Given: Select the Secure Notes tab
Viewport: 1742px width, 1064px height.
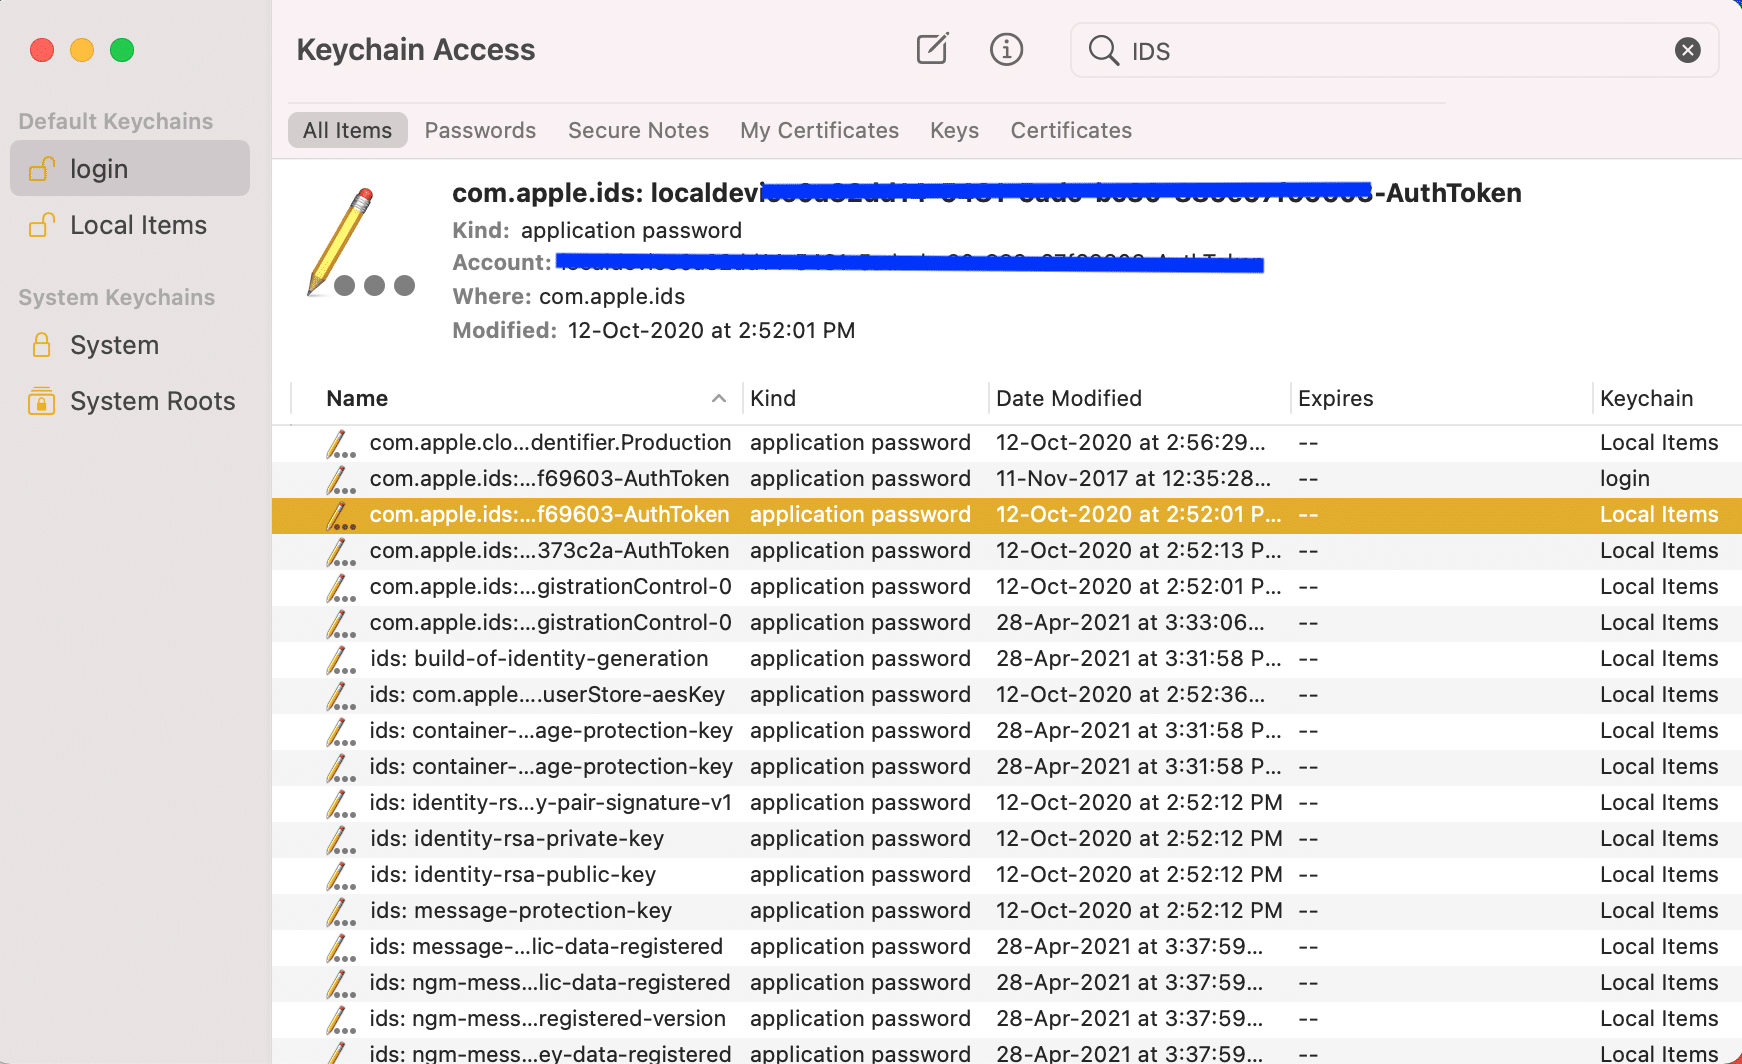Looking at the screenshot, I should [x=638, y=130].
